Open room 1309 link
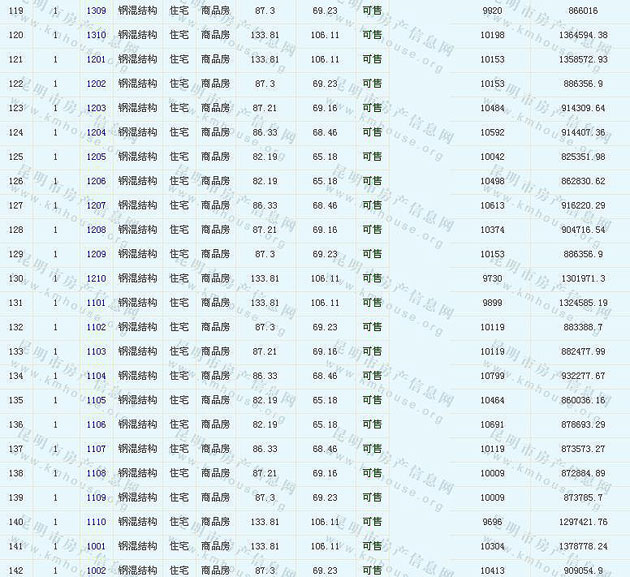630x577 pixels. click(96, 10)
